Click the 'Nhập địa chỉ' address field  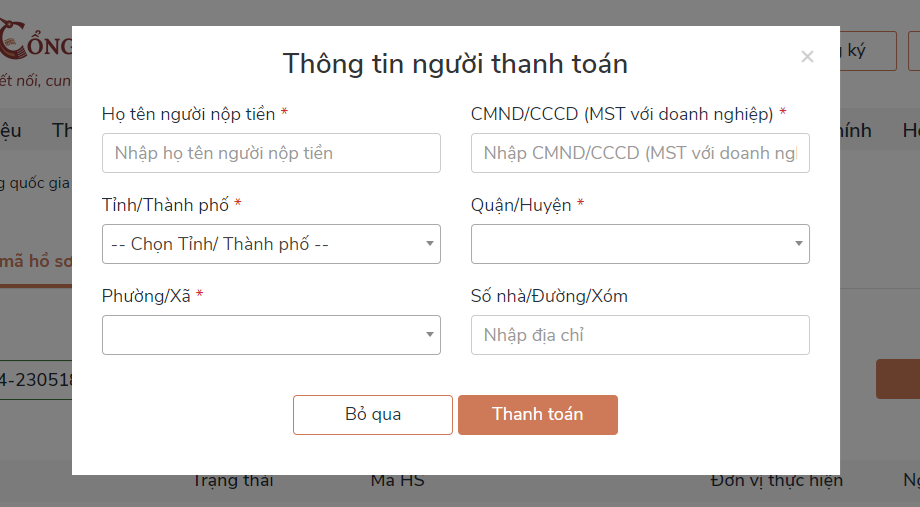640,335
